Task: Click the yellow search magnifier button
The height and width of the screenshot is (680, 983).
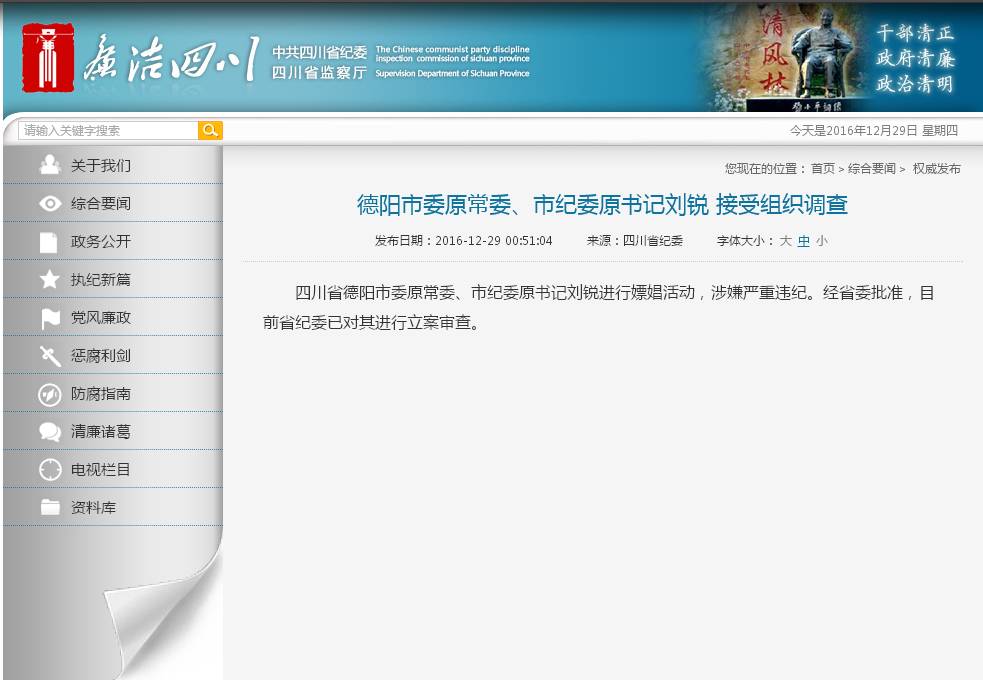Action: 209,130
